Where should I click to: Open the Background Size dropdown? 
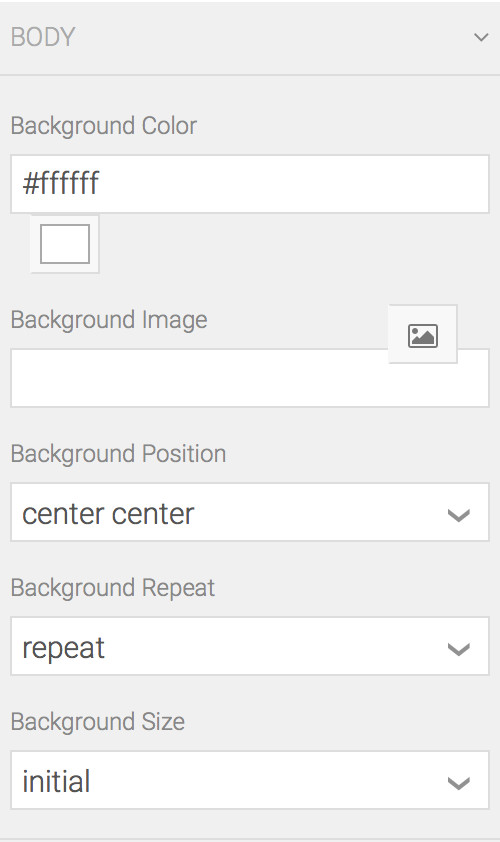click(250, 780)
